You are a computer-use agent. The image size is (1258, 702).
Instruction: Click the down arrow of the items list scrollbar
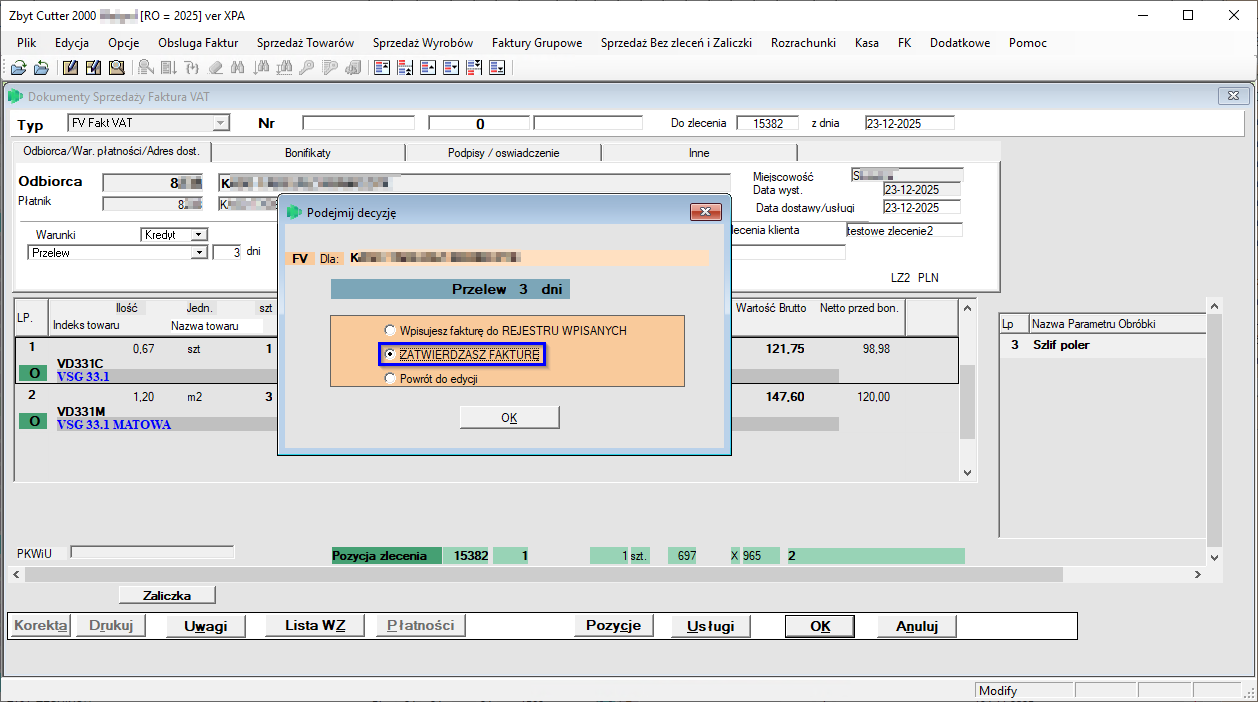pos(967,472)
